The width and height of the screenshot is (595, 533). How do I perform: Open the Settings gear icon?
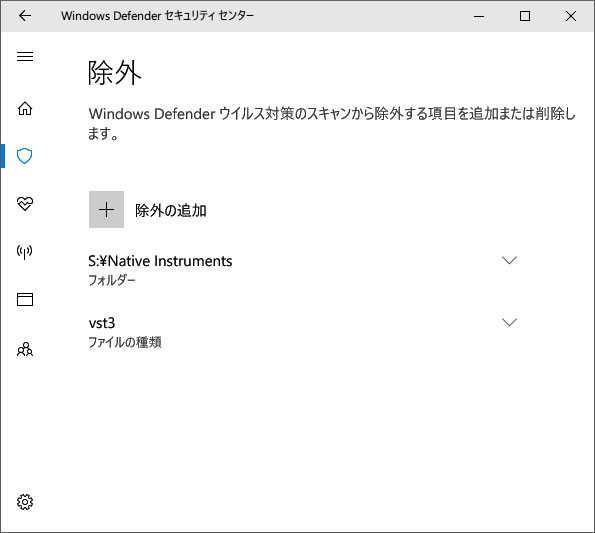(25, 502)
